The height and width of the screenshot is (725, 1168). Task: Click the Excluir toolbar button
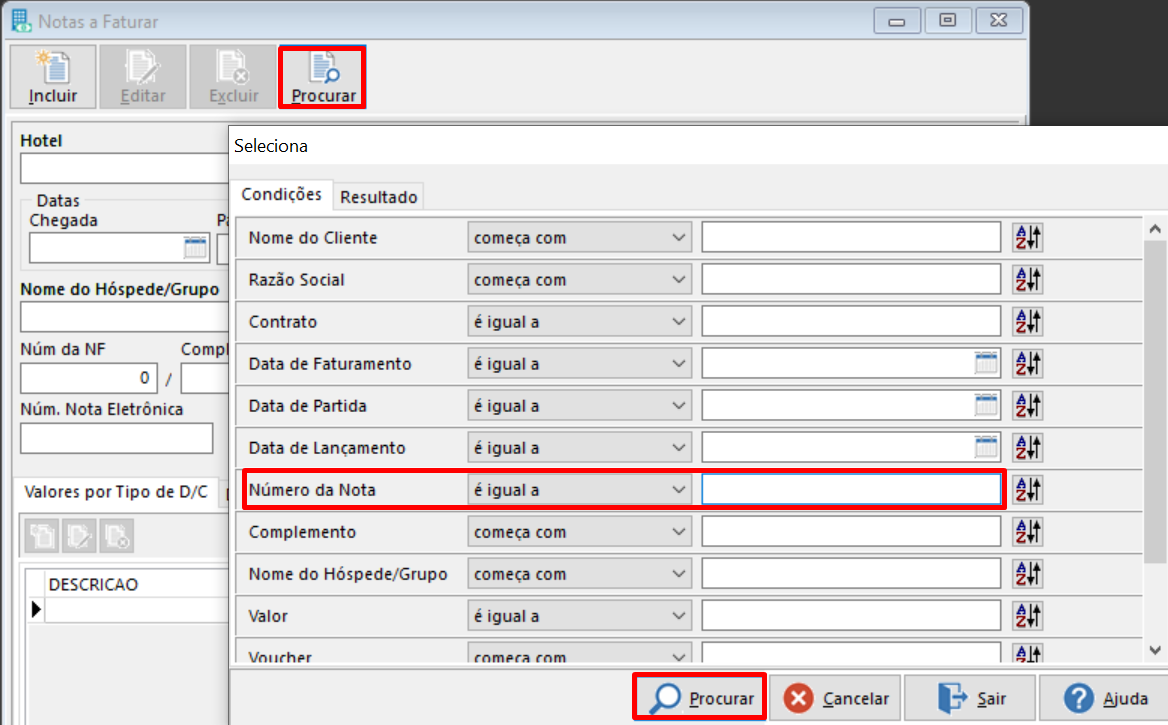click(233, 77)
